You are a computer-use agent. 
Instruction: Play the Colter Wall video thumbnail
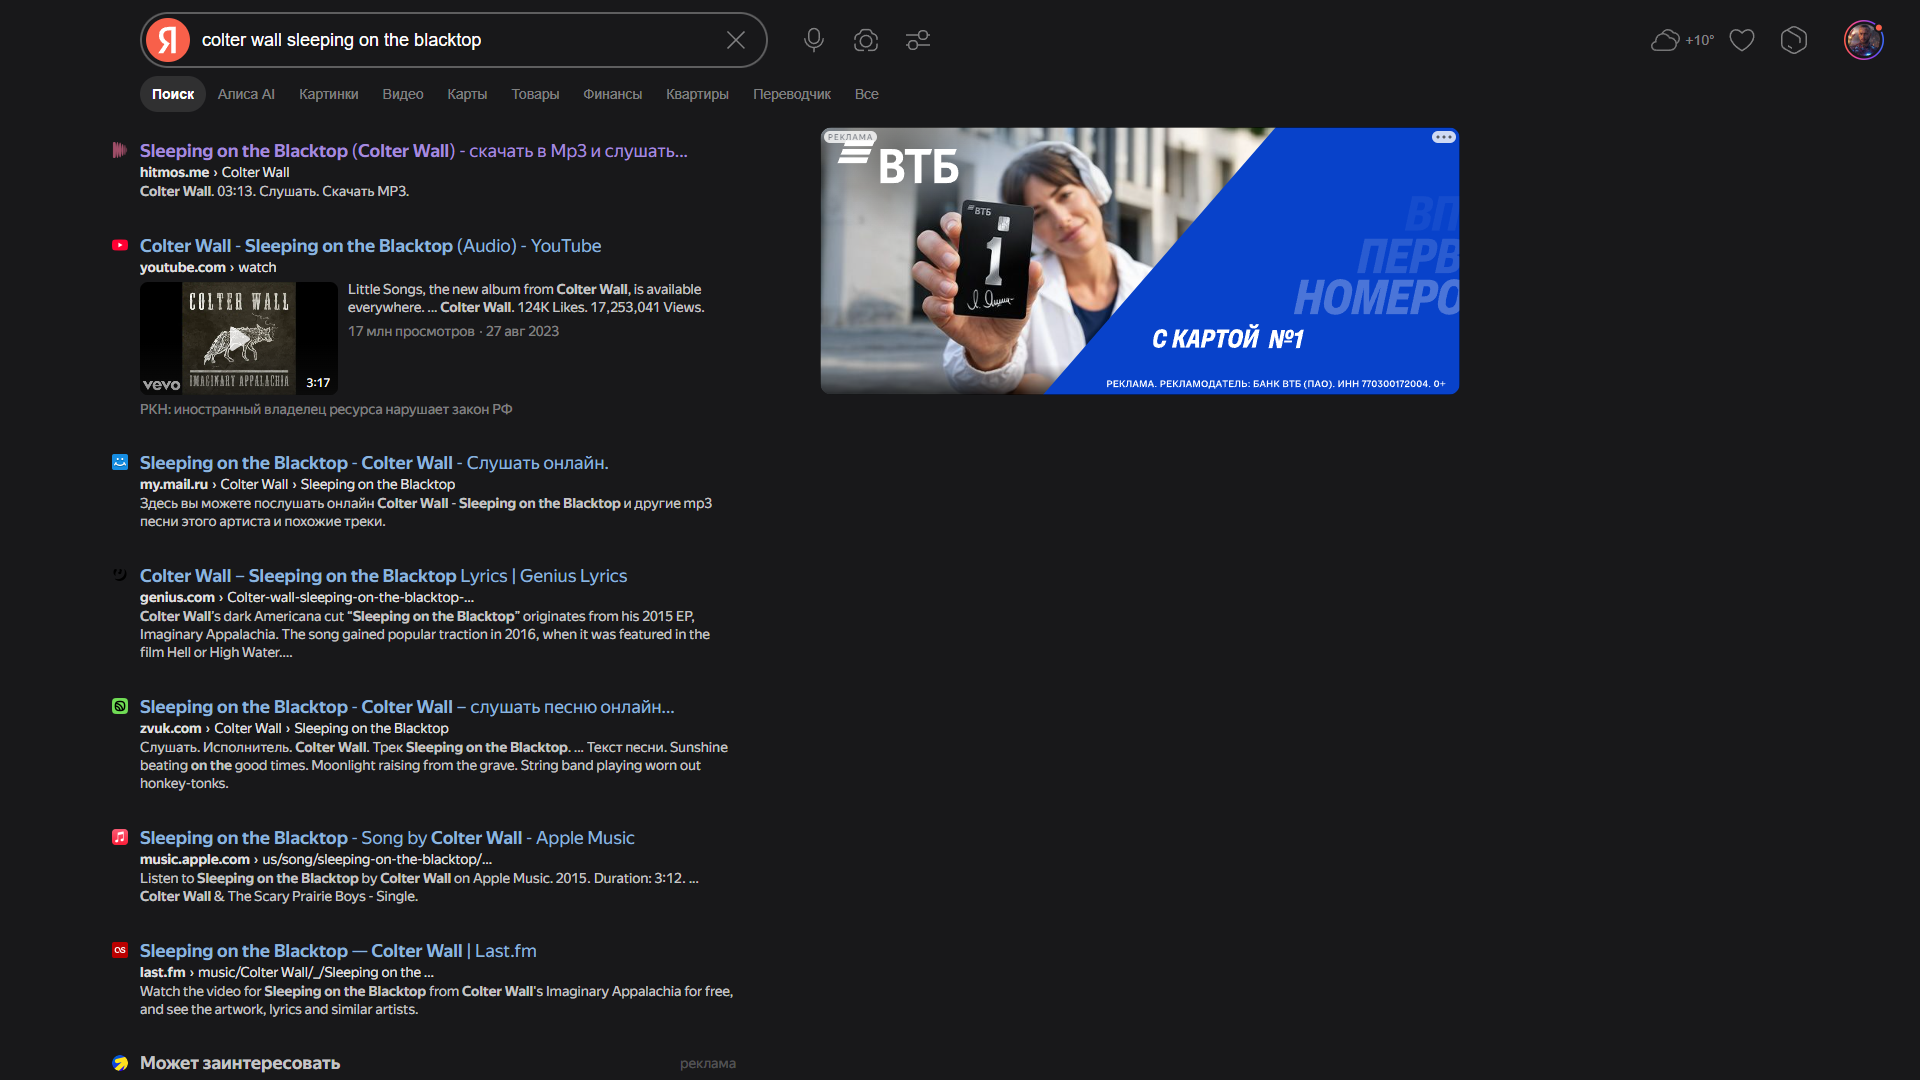click(x=239, y=338)
